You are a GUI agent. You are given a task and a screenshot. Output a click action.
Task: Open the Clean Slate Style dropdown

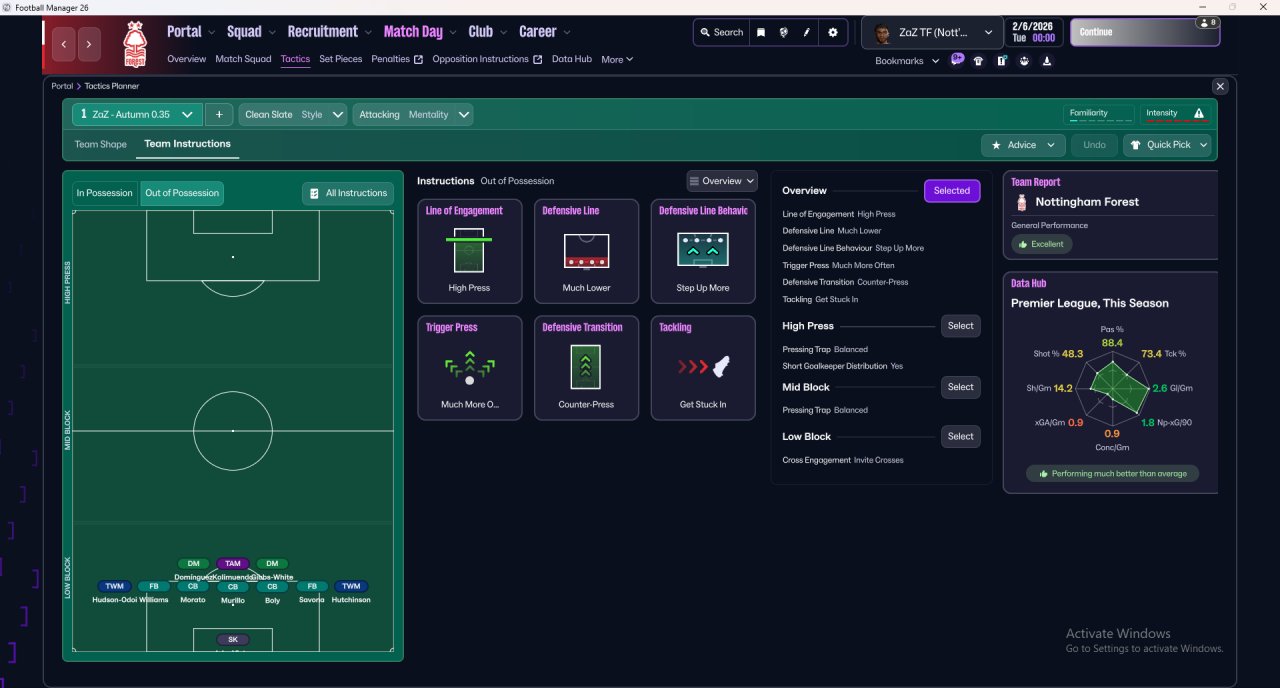coord(293,115)
